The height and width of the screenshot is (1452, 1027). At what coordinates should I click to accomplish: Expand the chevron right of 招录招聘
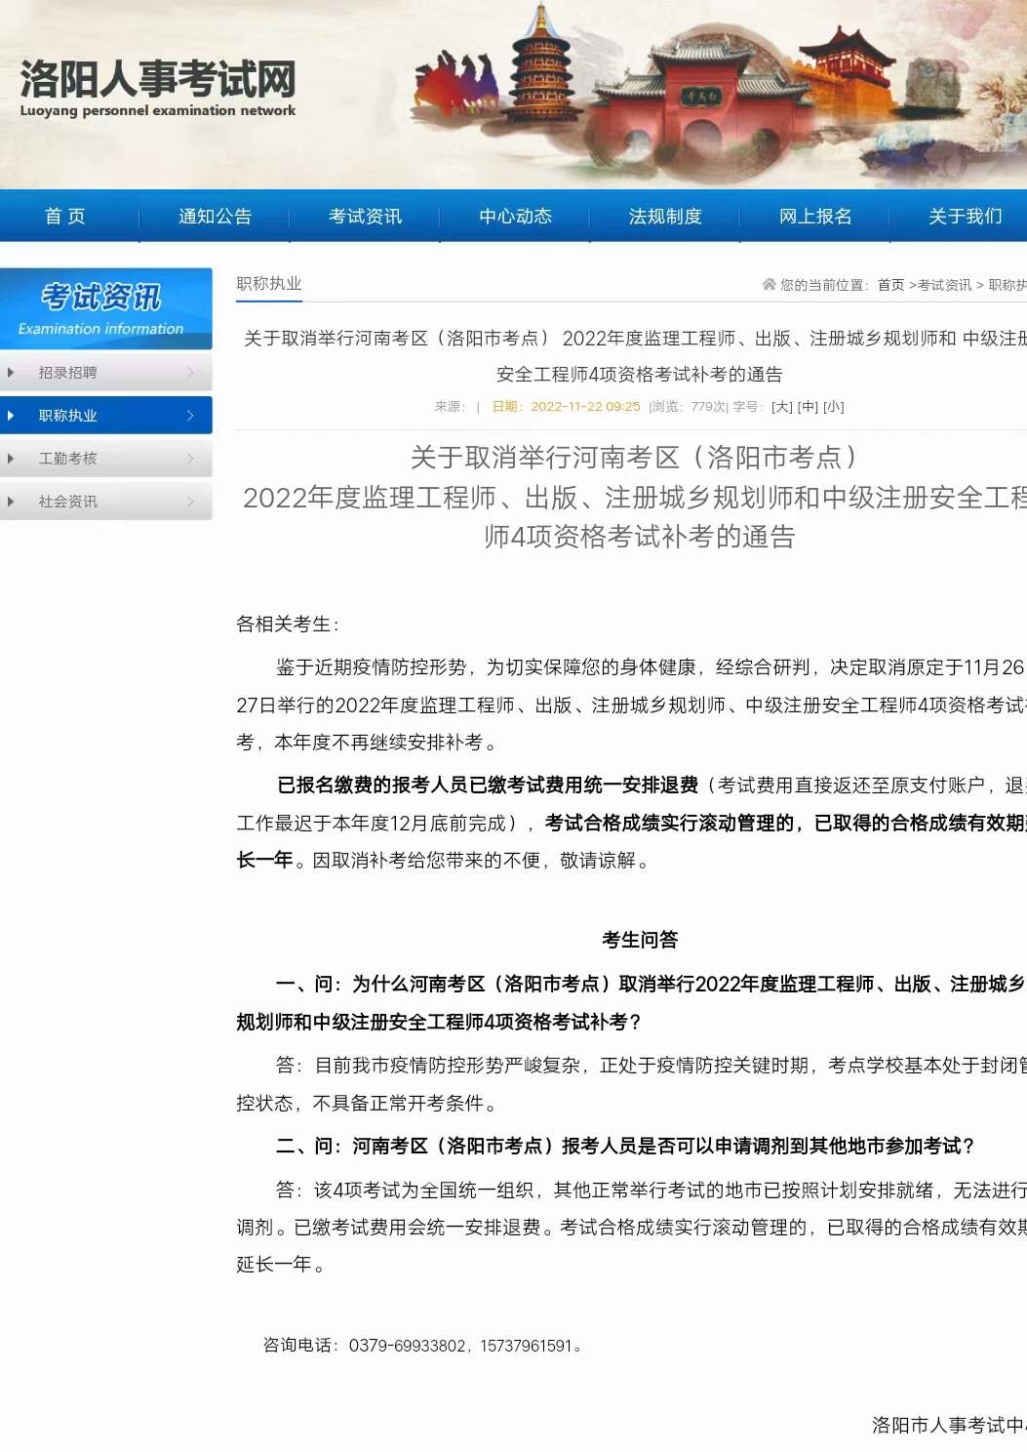tap(190, 373)
